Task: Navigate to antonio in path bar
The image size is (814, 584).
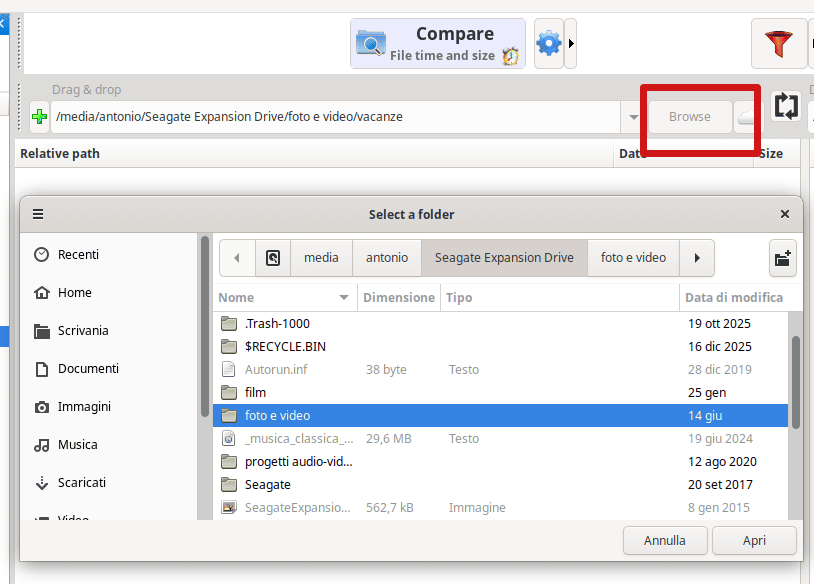Action: point(387,258)
